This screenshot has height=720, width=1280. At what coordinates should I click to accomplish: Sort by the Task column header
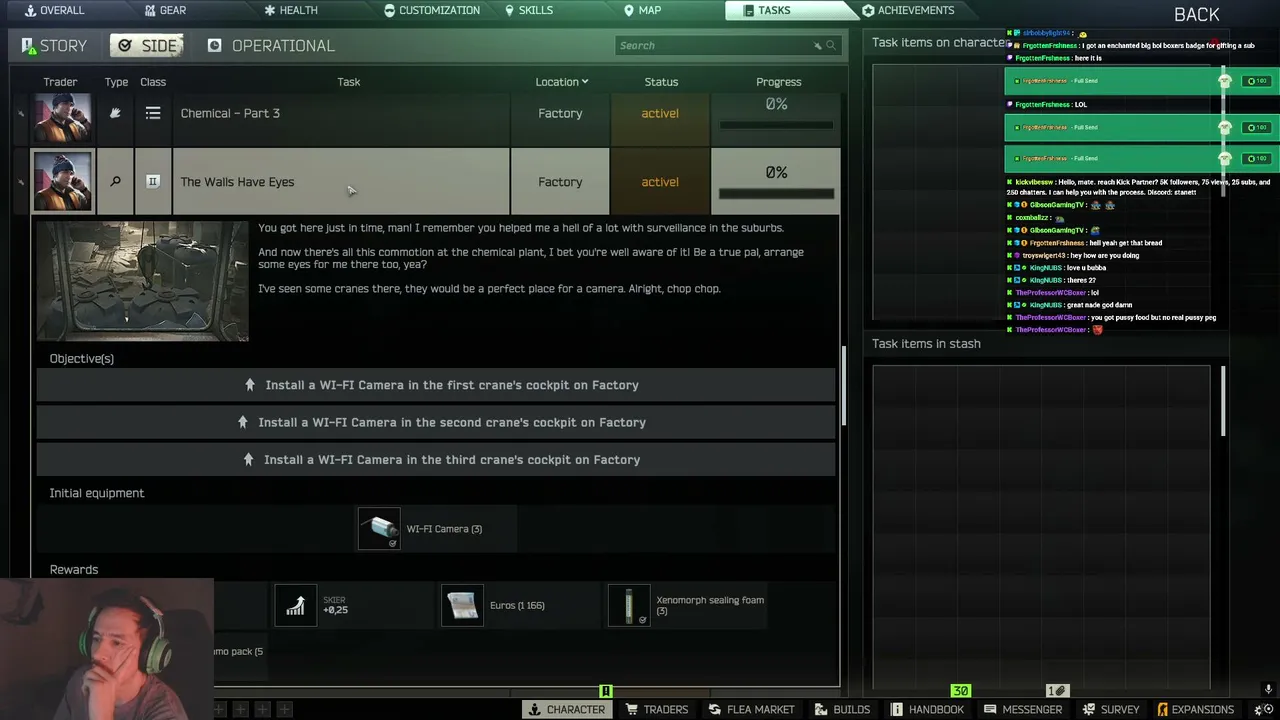point(348,82)
